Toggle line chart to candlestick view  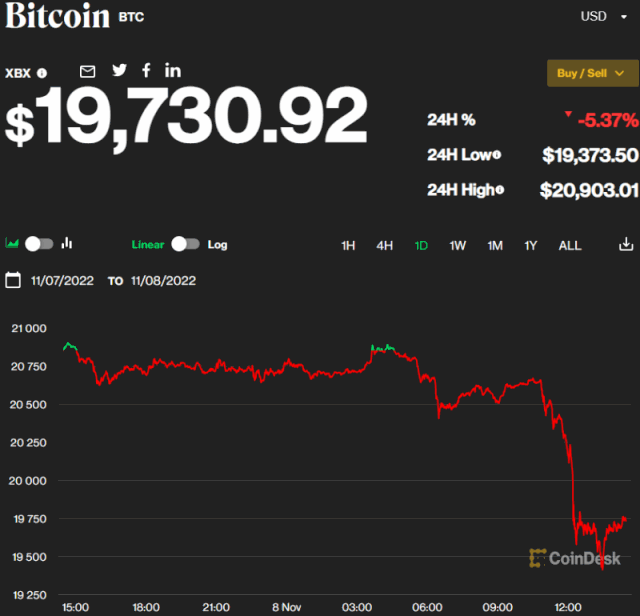coord(39,243)
